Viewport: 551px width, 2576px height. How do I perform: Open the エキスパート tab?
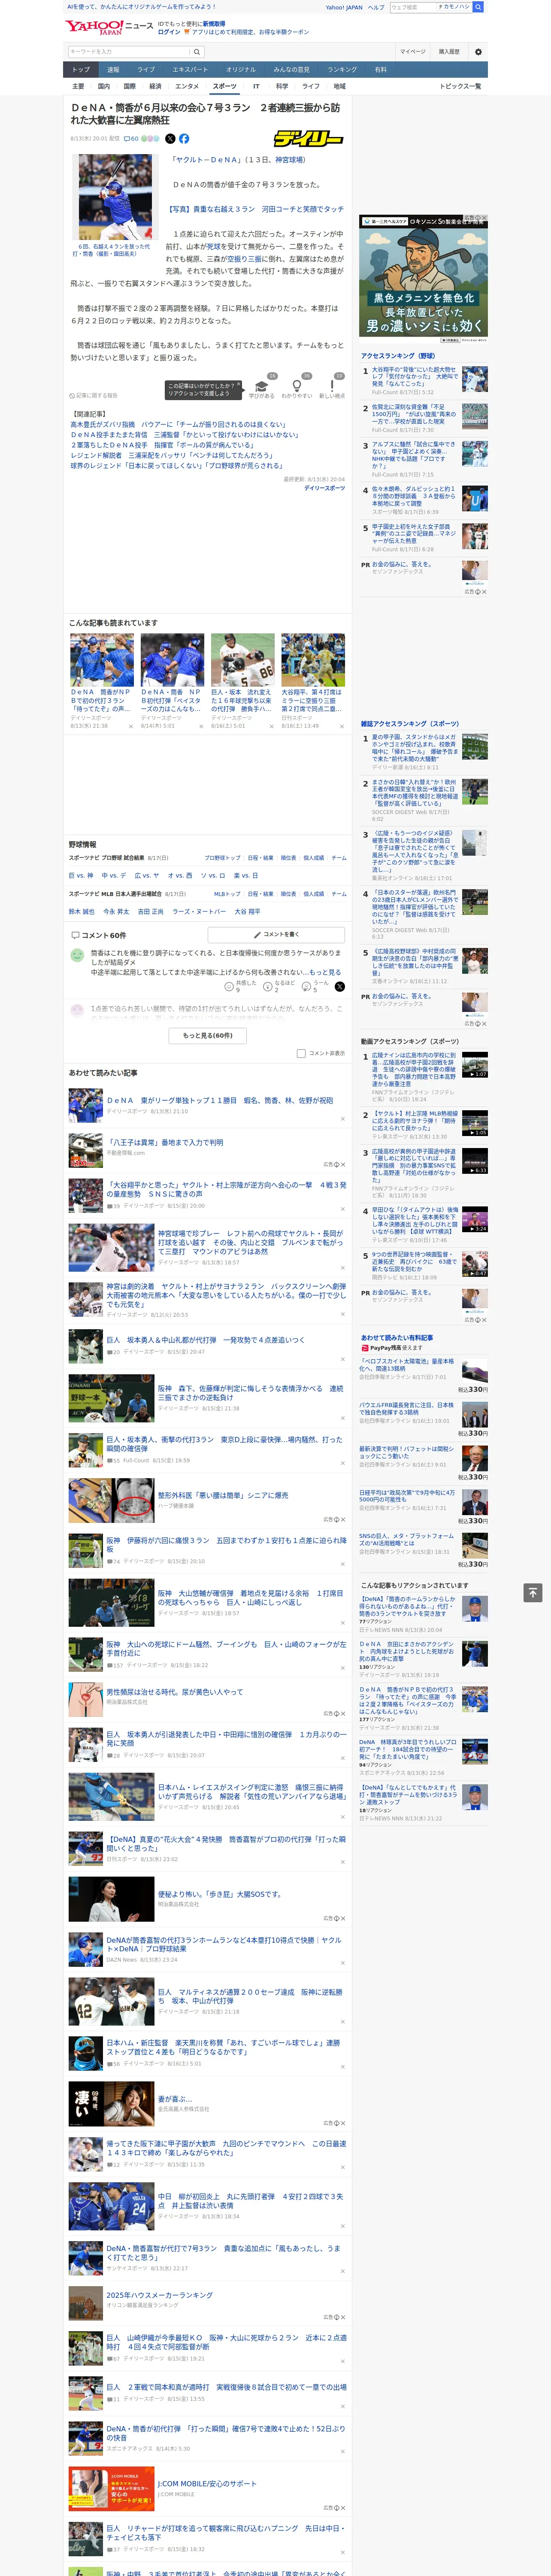(x=190, y=70)
